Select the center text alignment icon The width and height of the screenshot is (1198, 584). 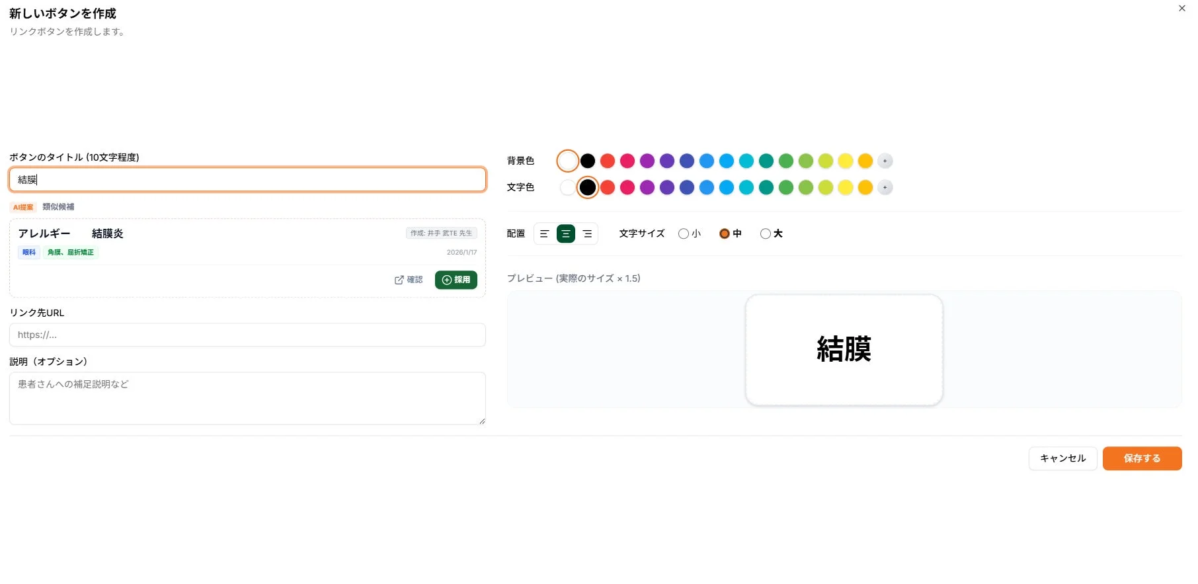click(x=565, y=232)
